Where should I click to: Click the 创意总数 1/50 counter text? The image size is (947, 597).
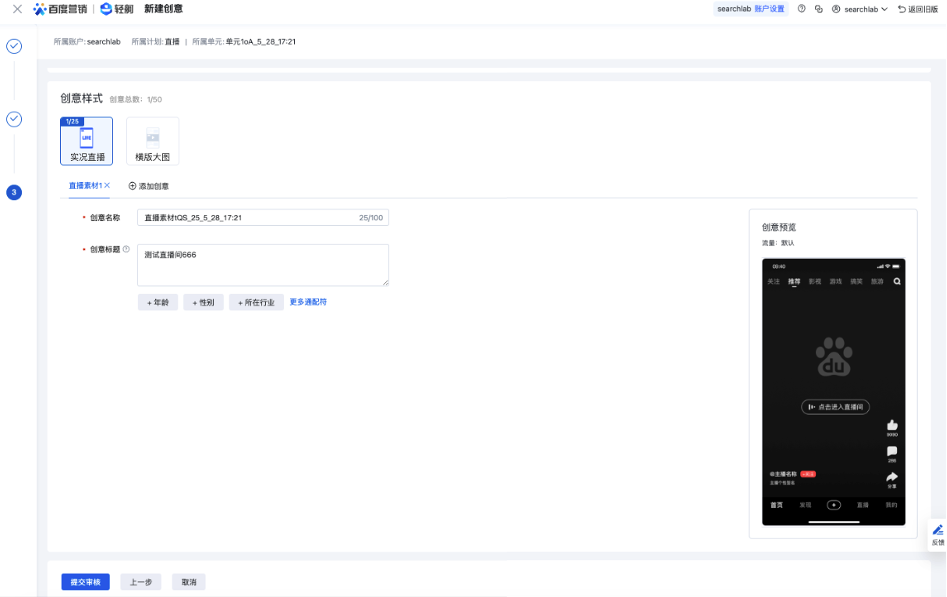coord(136,100)
